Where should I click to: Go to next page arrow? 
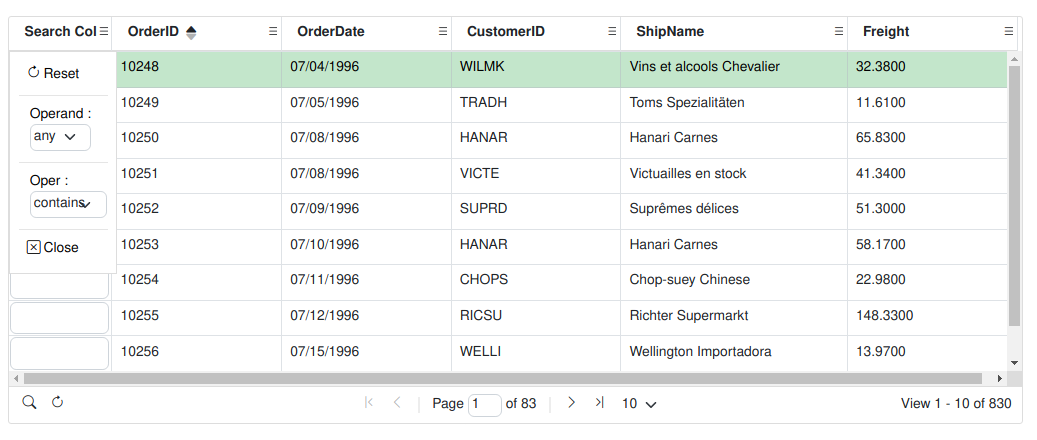[571, 403]
